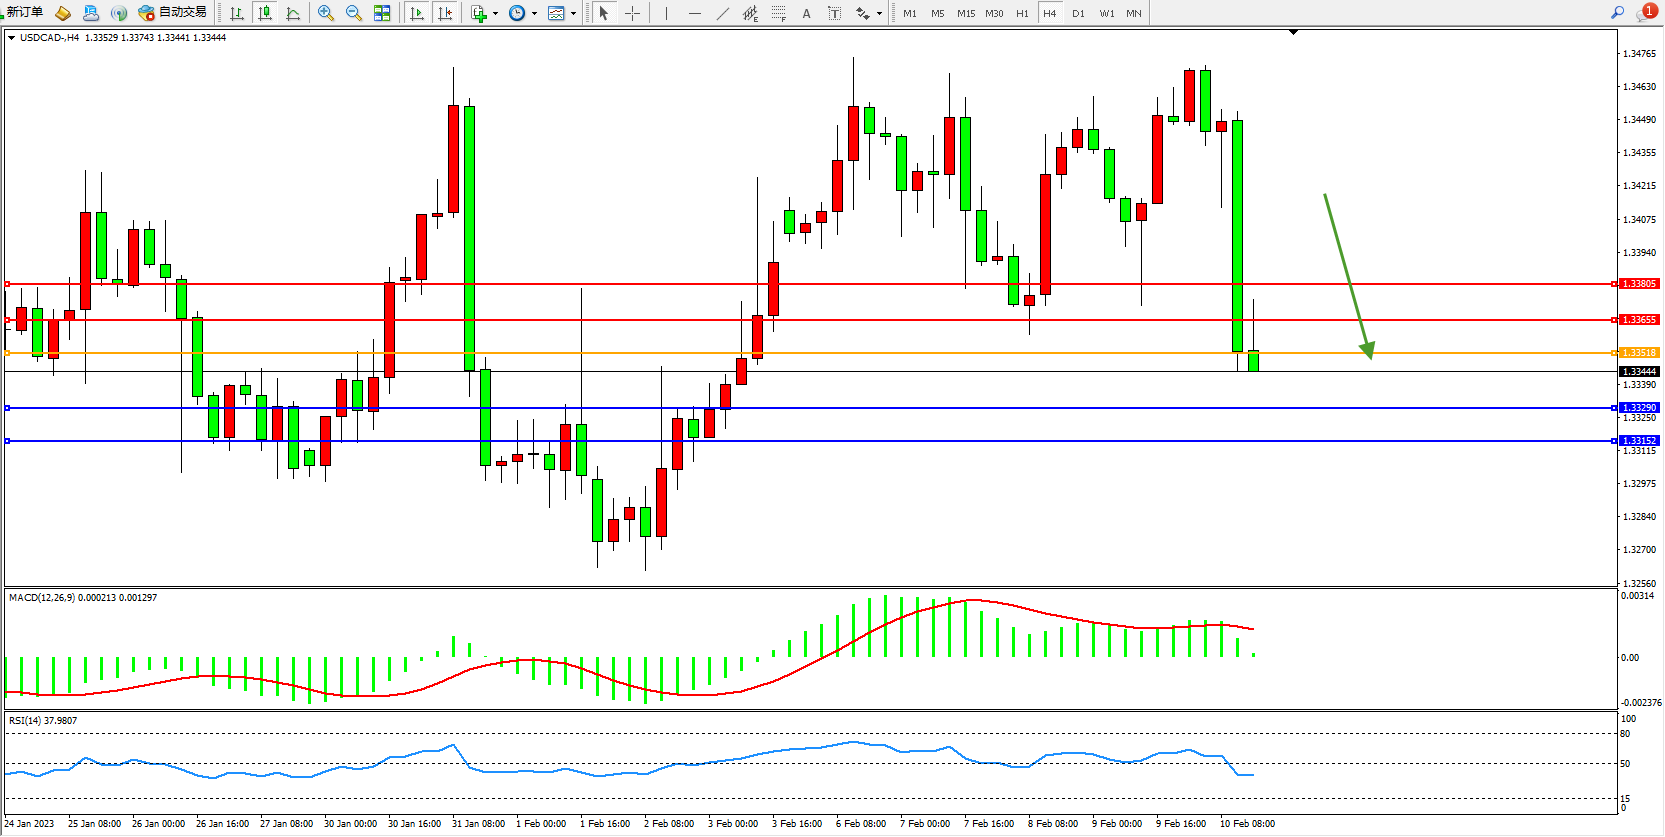
Task: Tile chart windows with the grid icon
Action: pyautogui.click(x=382, y=13)
